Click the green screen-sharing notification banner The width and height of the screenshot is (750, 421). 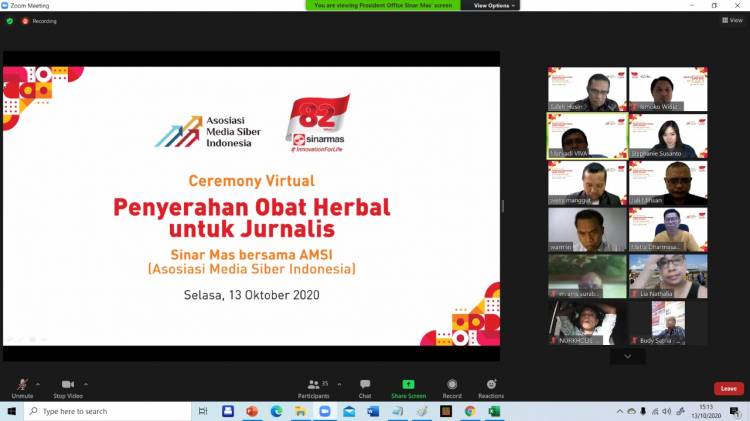point(383,6)
